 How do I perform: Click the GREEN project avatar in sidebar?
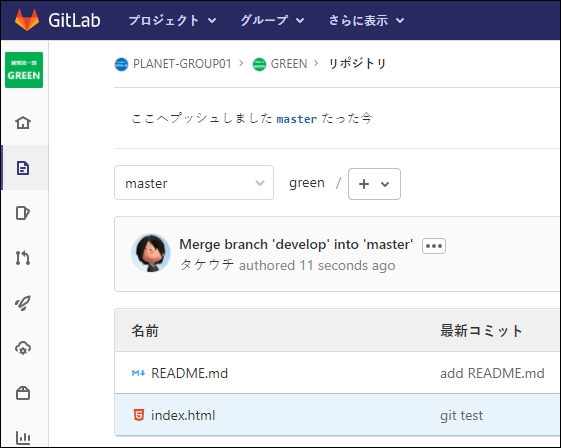[x=24, y=70]
